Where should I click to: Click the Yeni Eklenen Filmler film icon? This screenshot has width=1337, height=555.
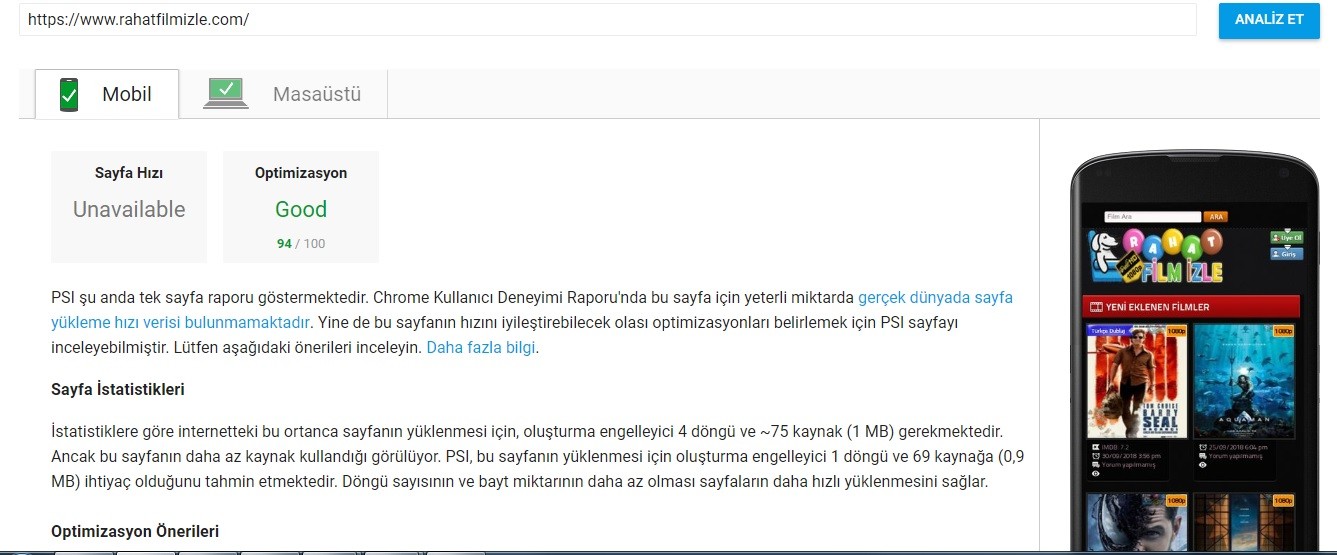1095,307
